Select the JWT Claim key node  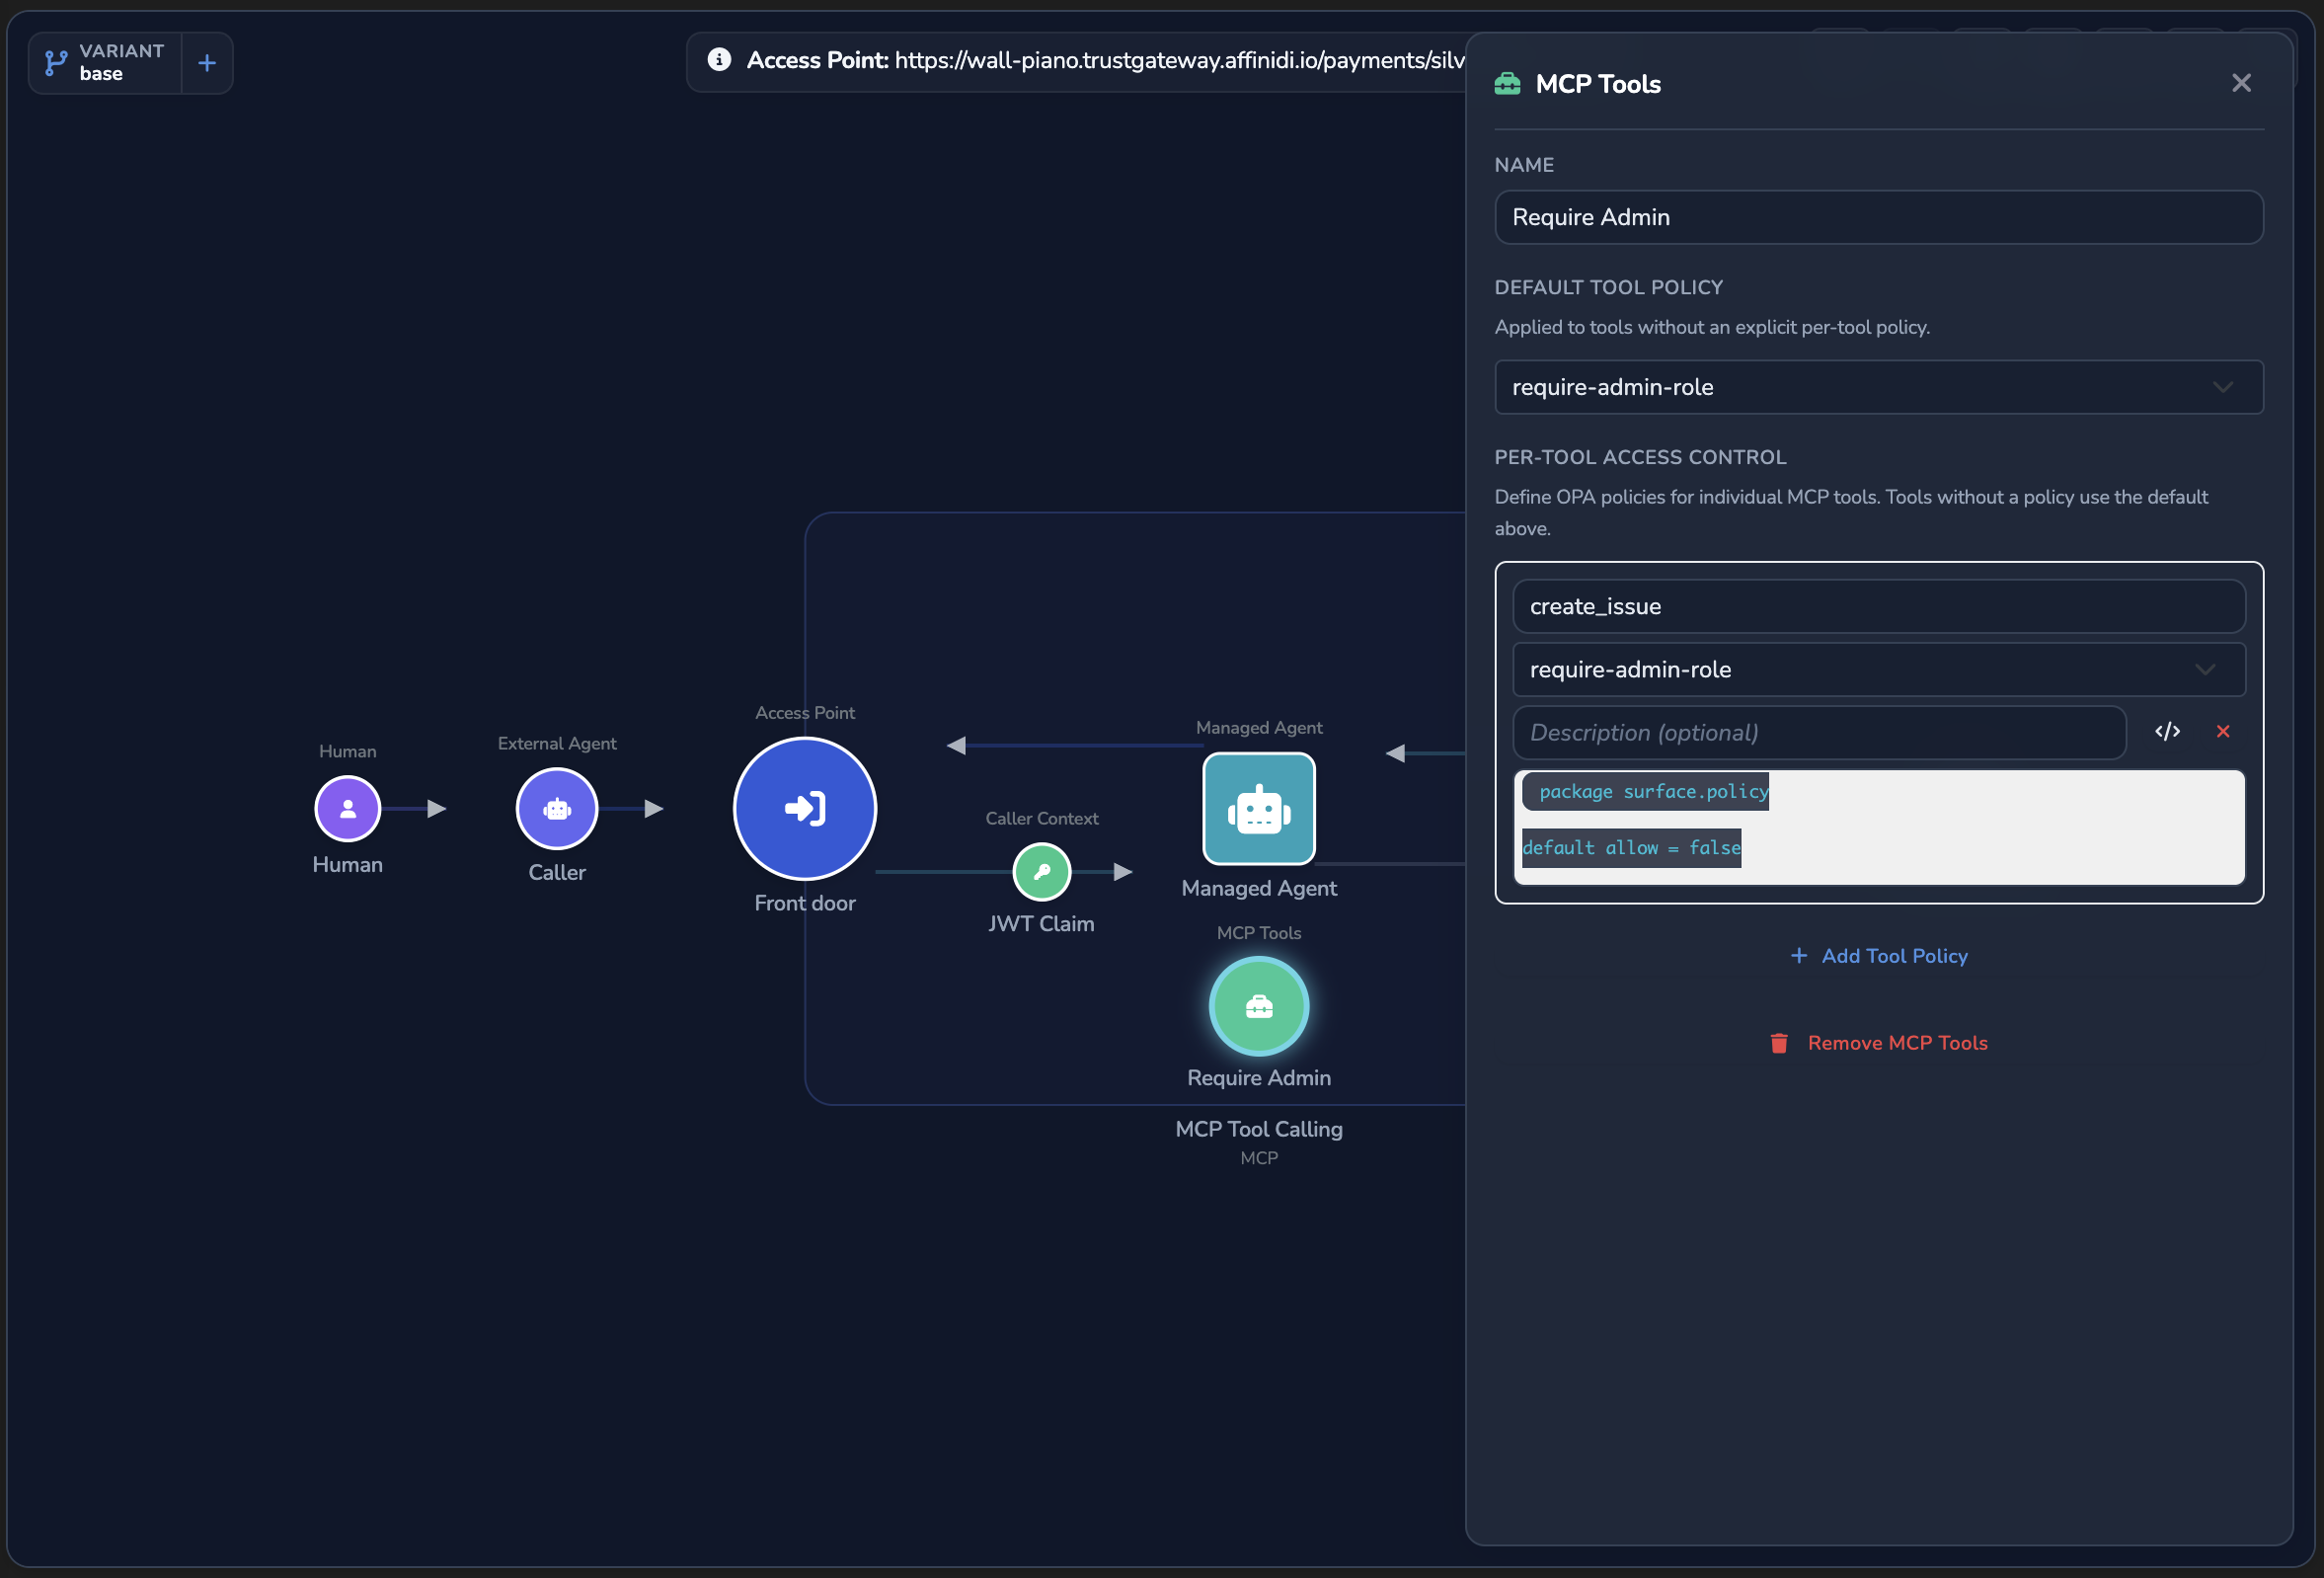[1042, 871]
